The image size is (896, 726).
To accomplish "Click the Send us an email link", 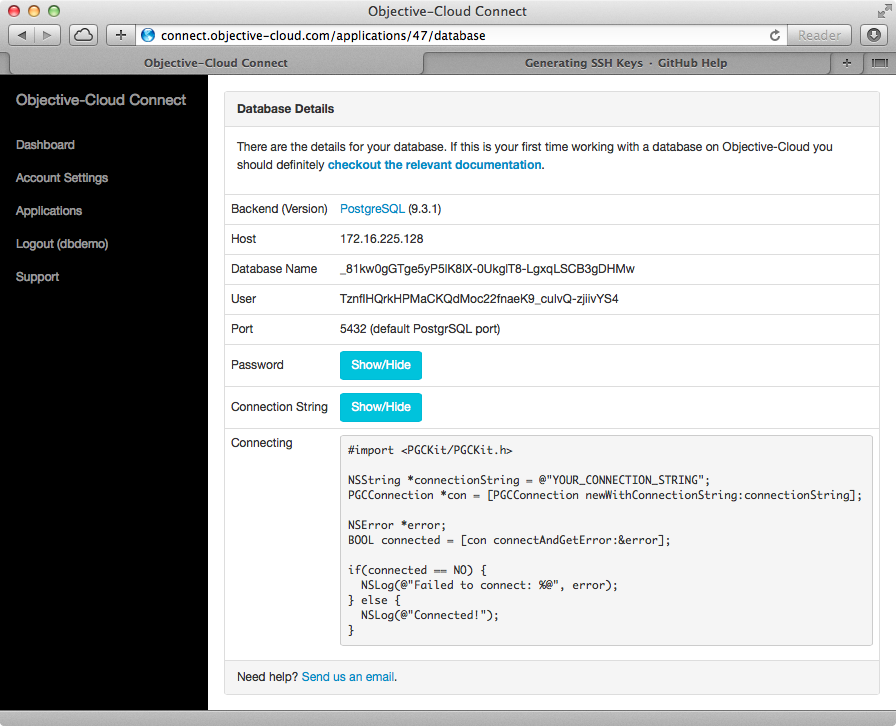I will coord(348,677).
